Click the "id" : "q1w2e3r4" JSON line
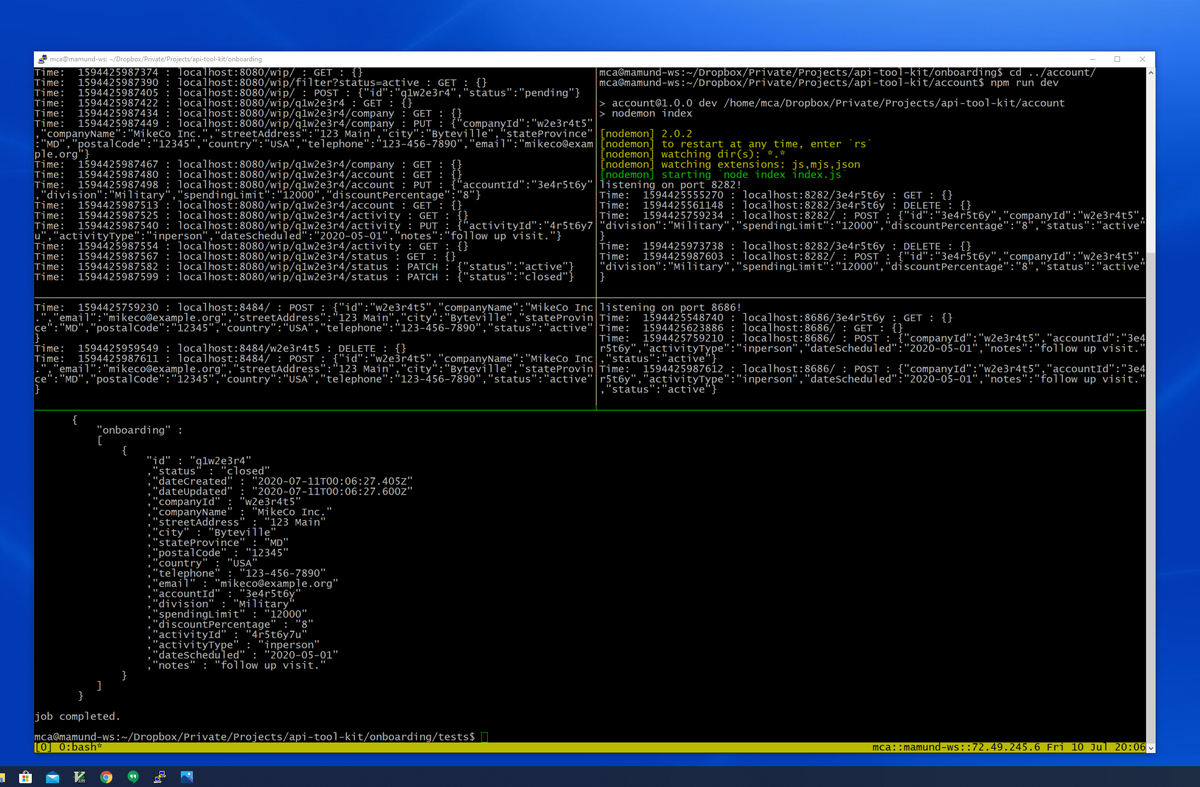1200x787 pixels. (x=198, y=460)
